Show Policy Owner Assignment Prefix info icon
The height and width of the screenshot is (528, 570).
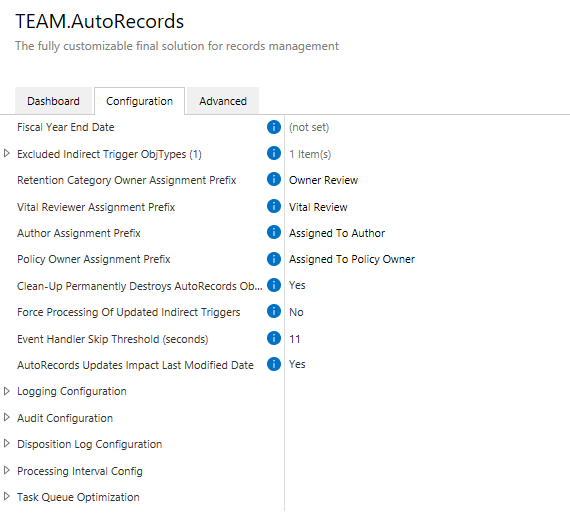point(274,259)
